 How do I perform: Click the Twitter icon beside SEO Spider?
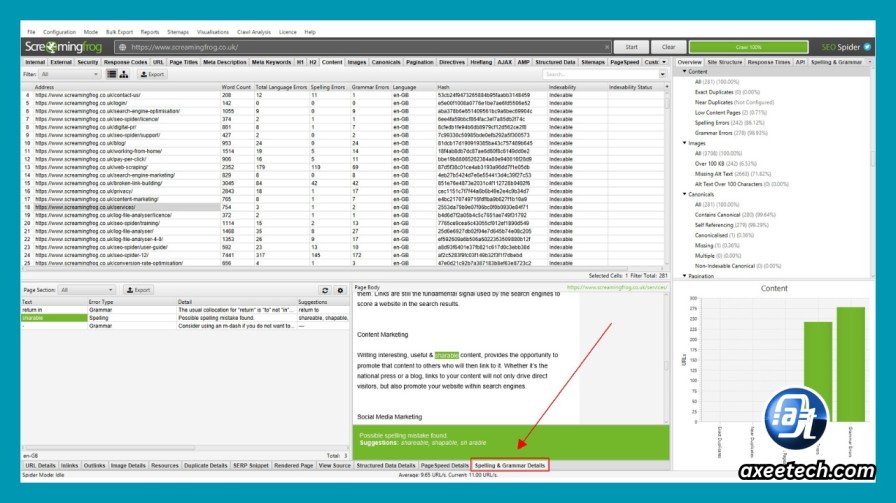(x=867, y=47)
